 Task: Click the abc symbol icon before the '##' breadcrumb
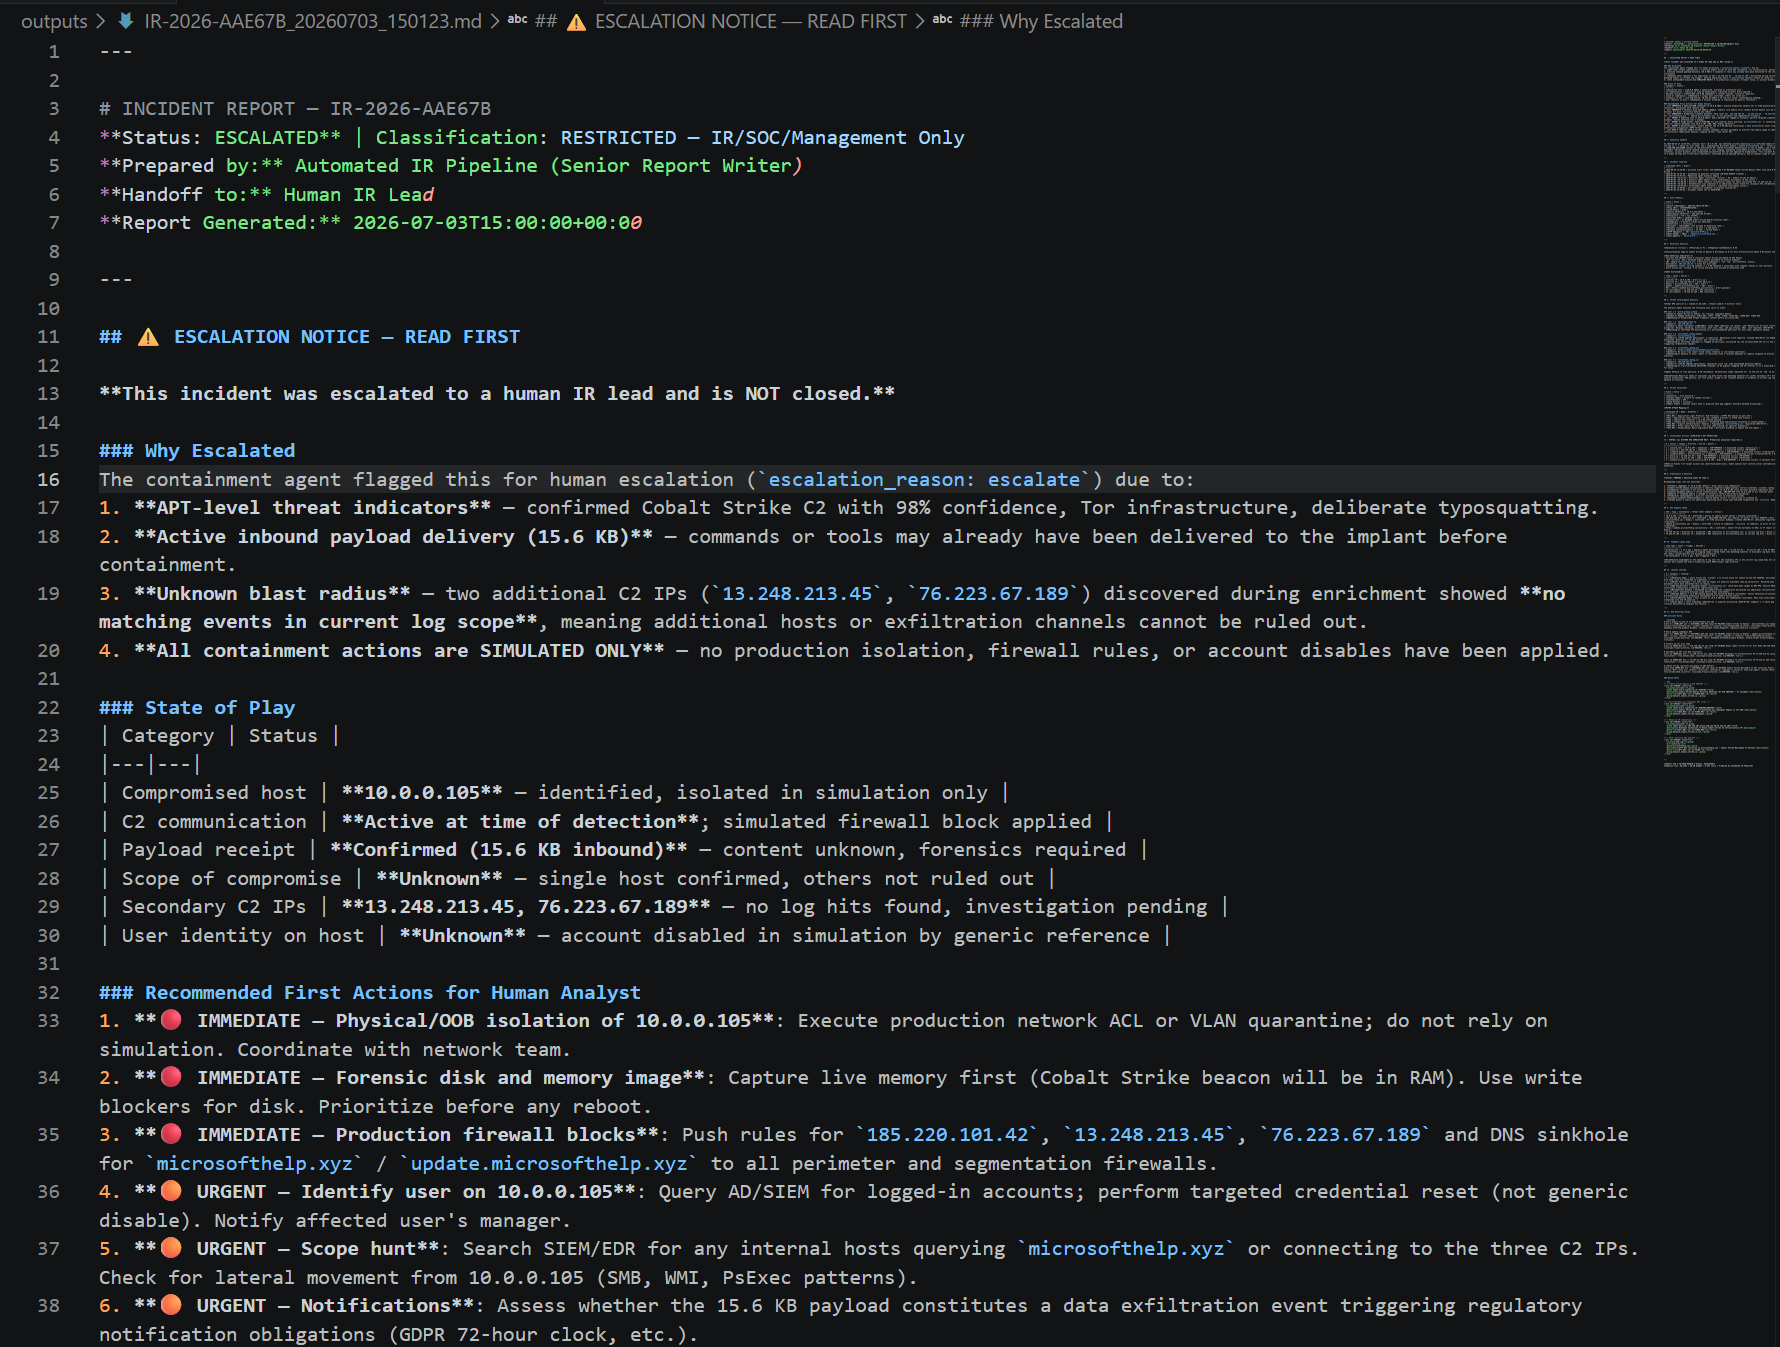tap(518, 19)
